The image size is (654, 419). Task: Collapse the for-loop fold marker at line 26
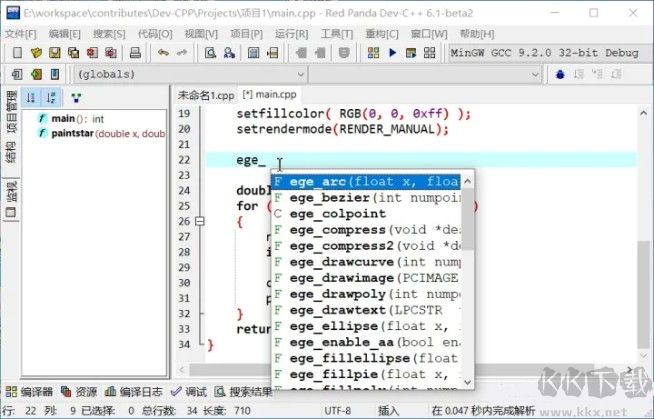click(200, 221)
